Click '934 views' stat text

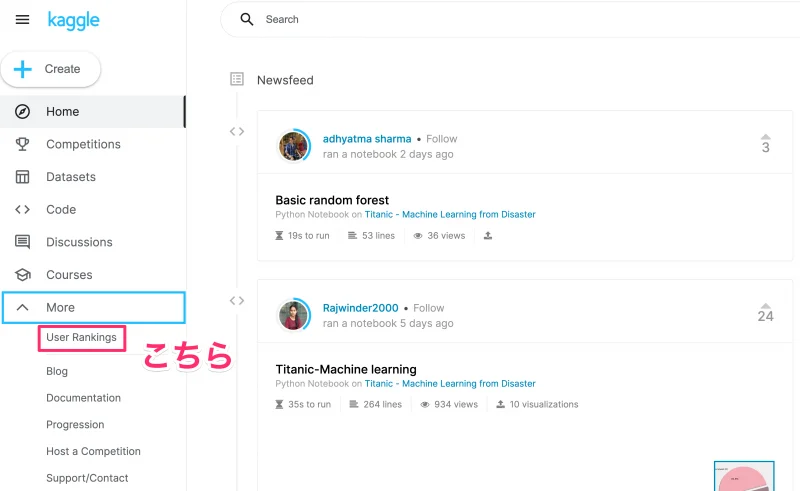coord(456,404)
